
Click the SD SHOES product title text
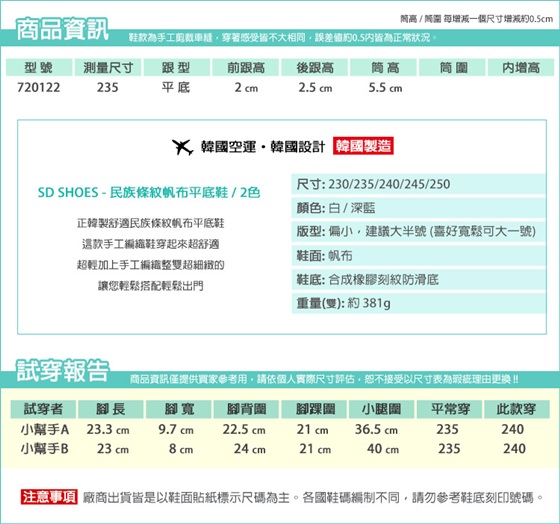pyautogui.click(x=149, y=193)
